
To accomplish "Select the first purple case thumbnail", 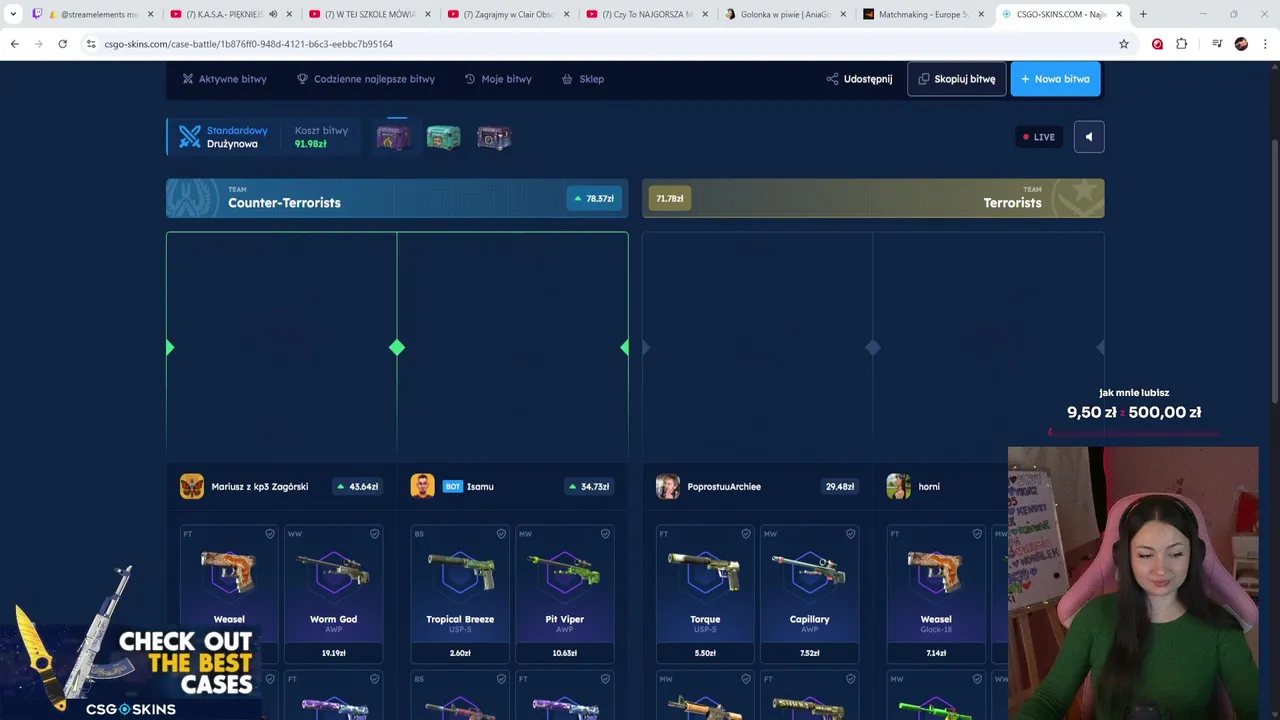I will (393, 138).
